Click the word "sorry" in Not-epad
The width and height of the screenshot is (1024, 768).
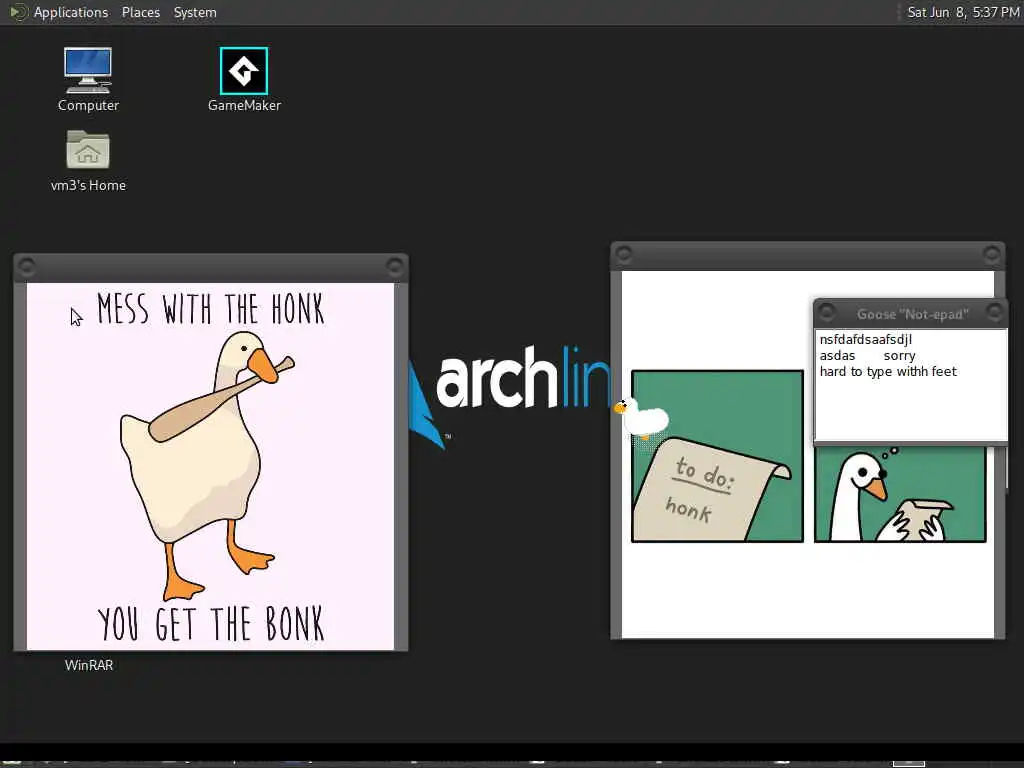pyautogui.click(x=899, y=356)
